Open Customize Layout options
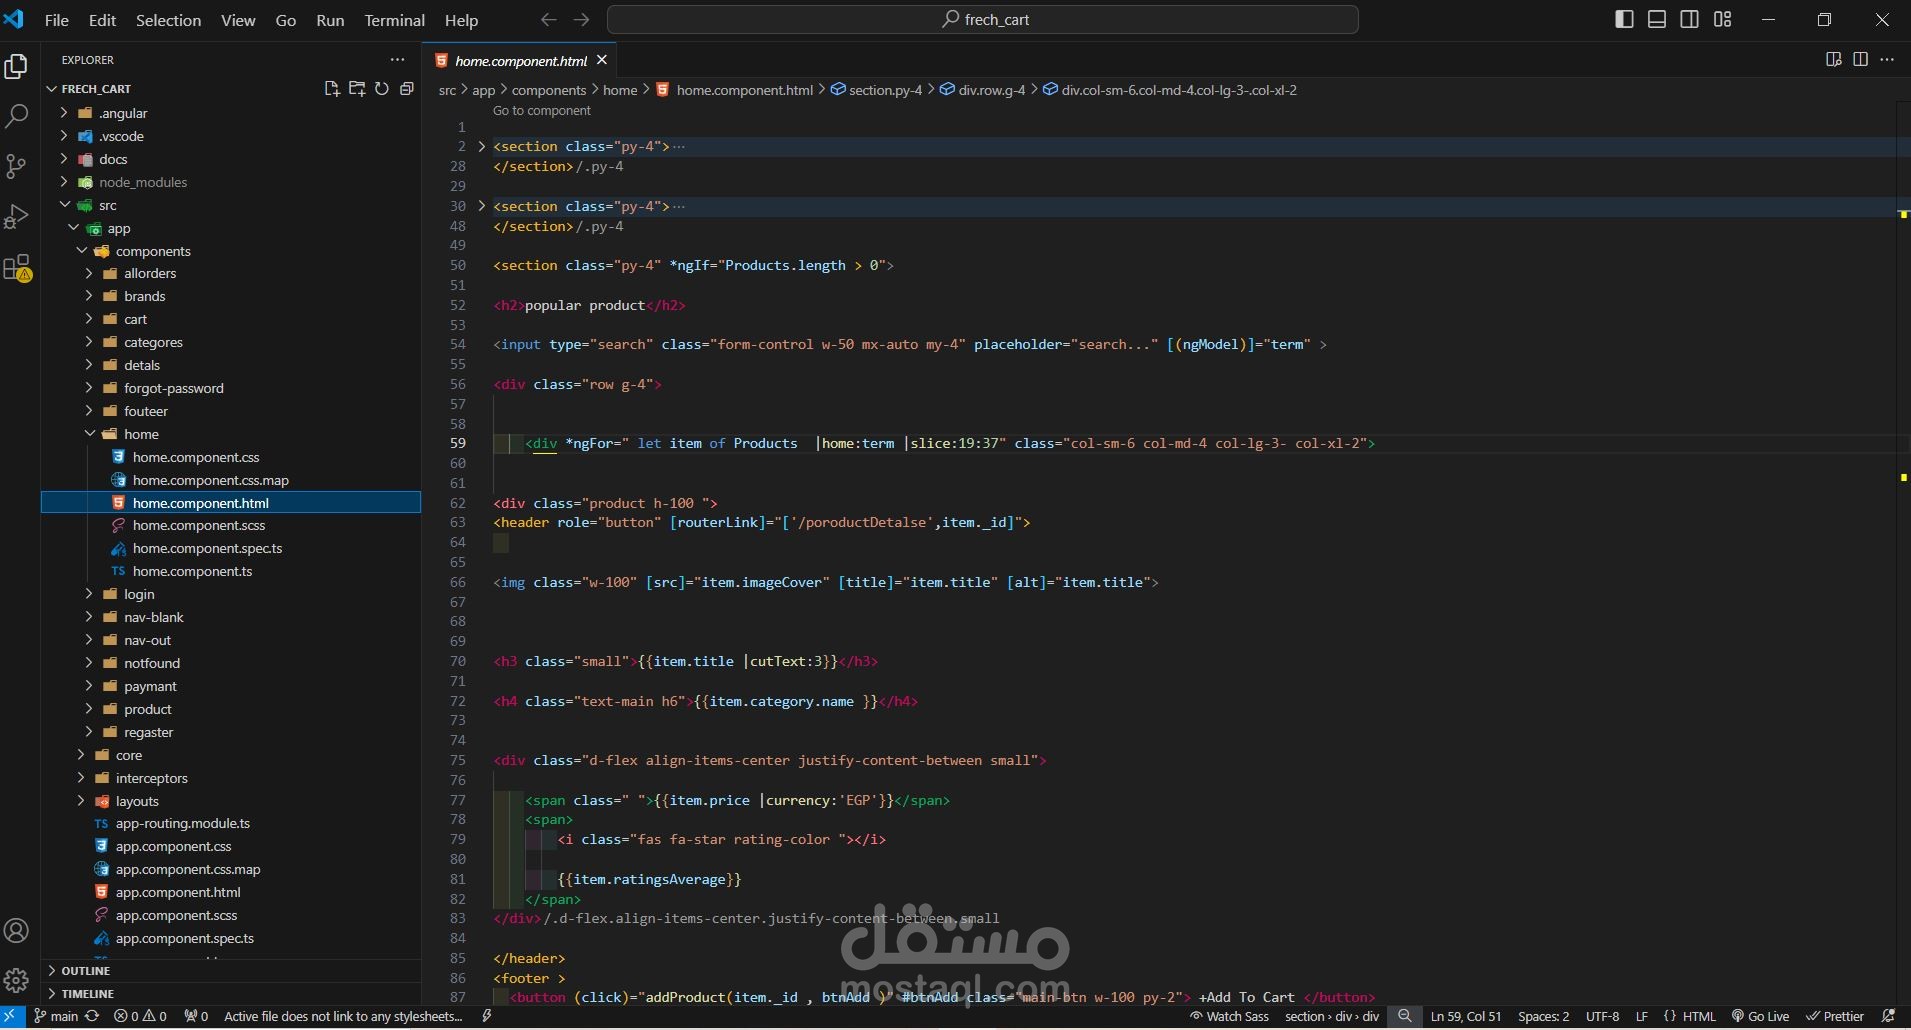1911x1030 pixels. coord(1723,20)
